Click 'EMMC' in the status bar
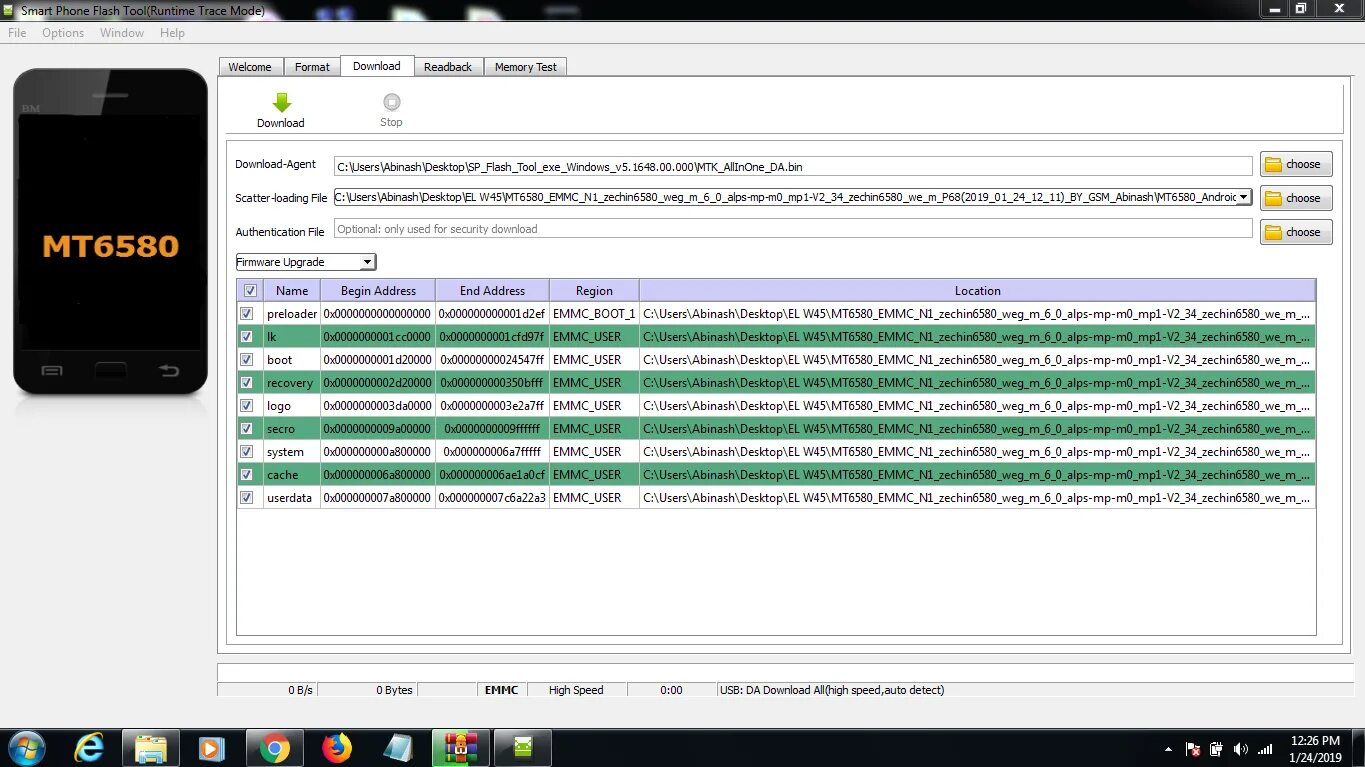 coord(502,690)
